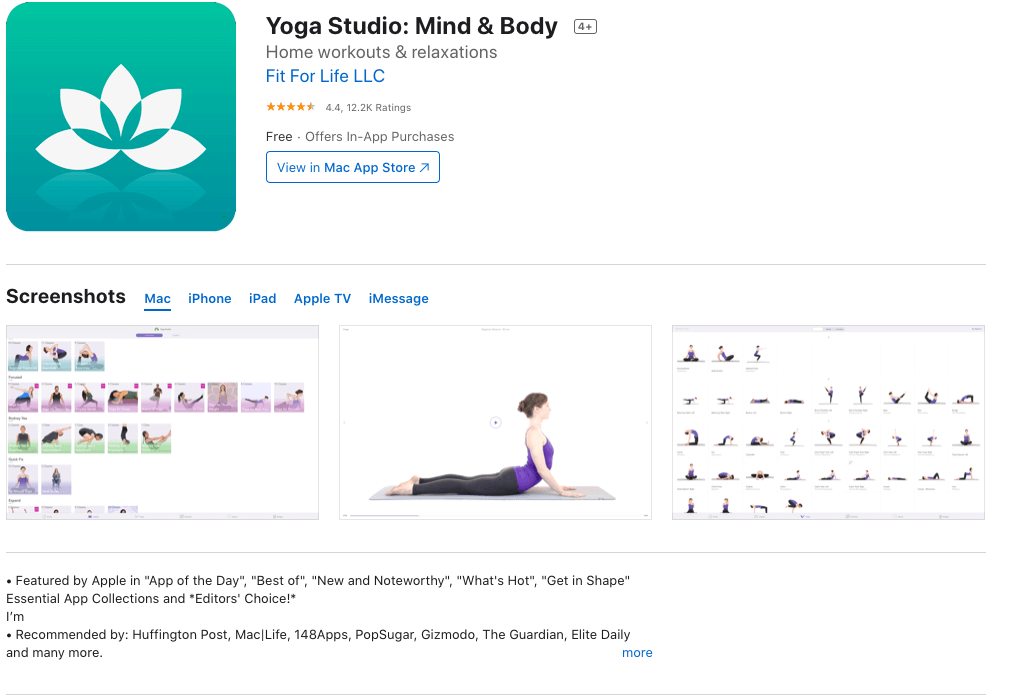Expand the description with the more link
The image size is (1012, 697).
tap(637, 652)
